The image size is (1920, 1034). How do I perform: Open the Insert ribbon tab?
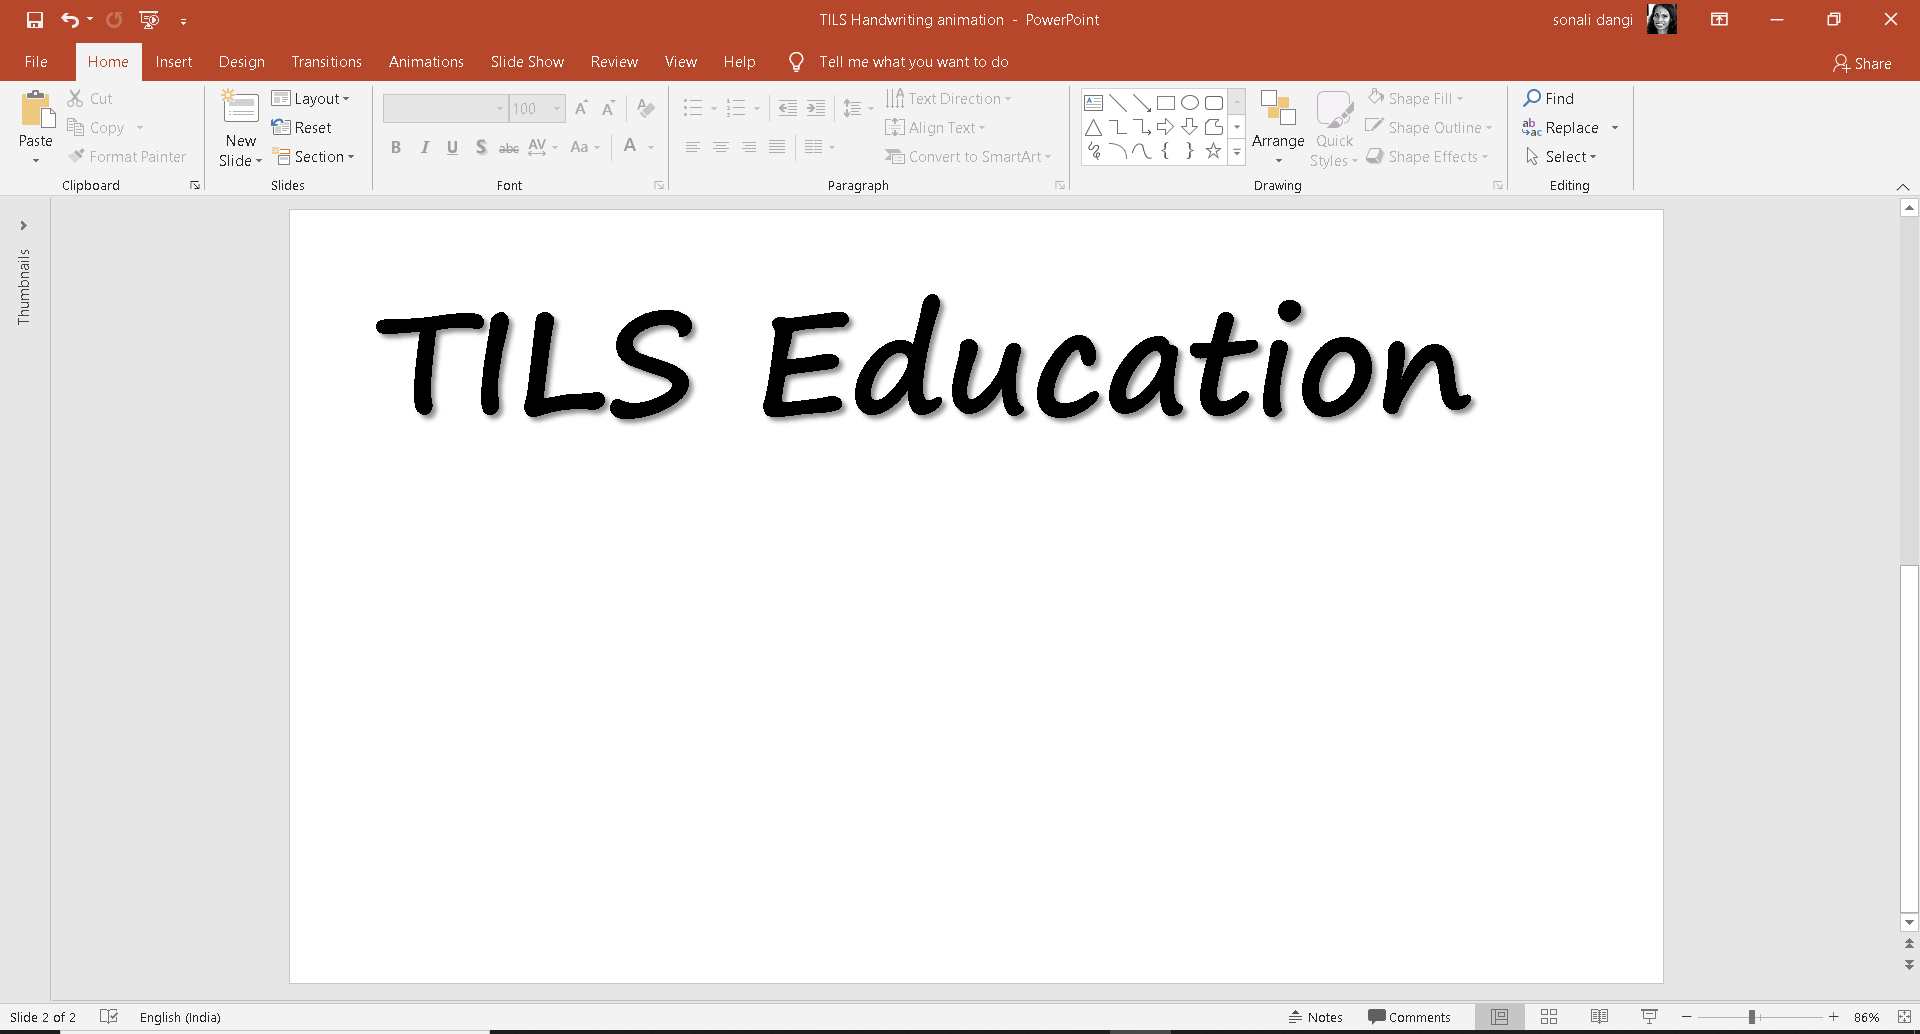(x=174, y=61)
